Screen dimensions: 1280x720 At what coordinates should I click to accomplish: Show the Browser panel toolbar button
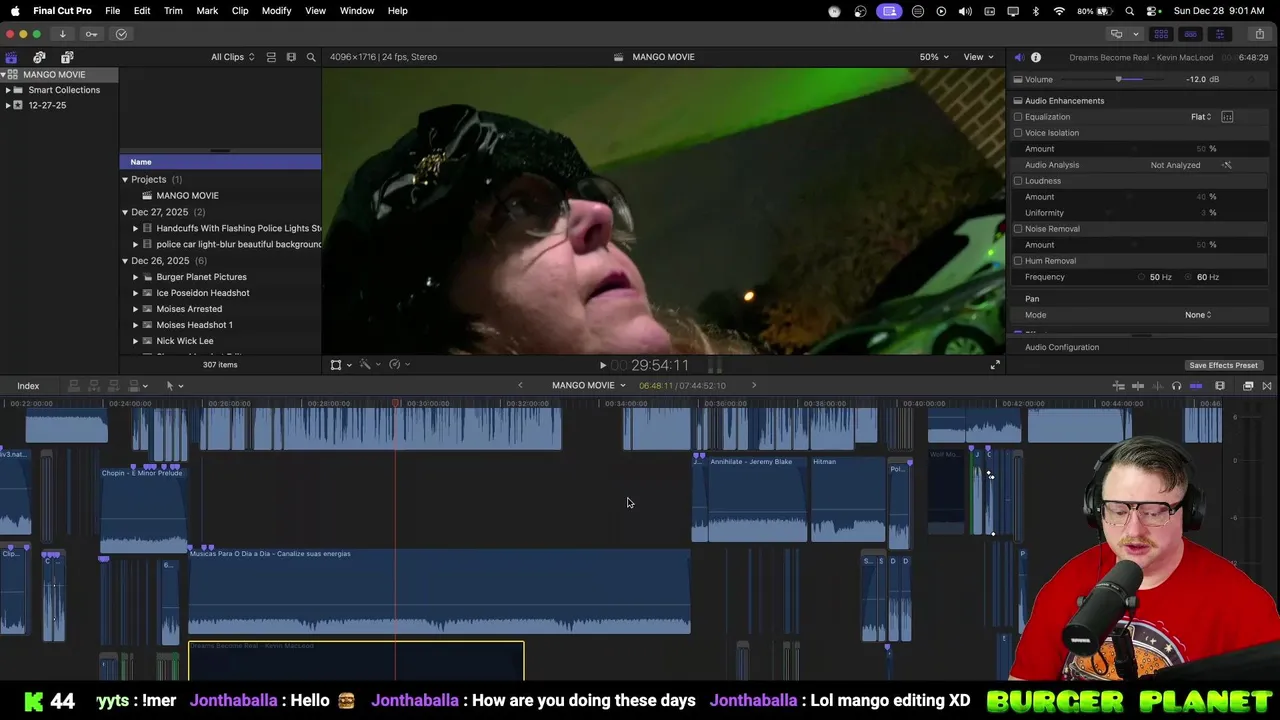1161,34
